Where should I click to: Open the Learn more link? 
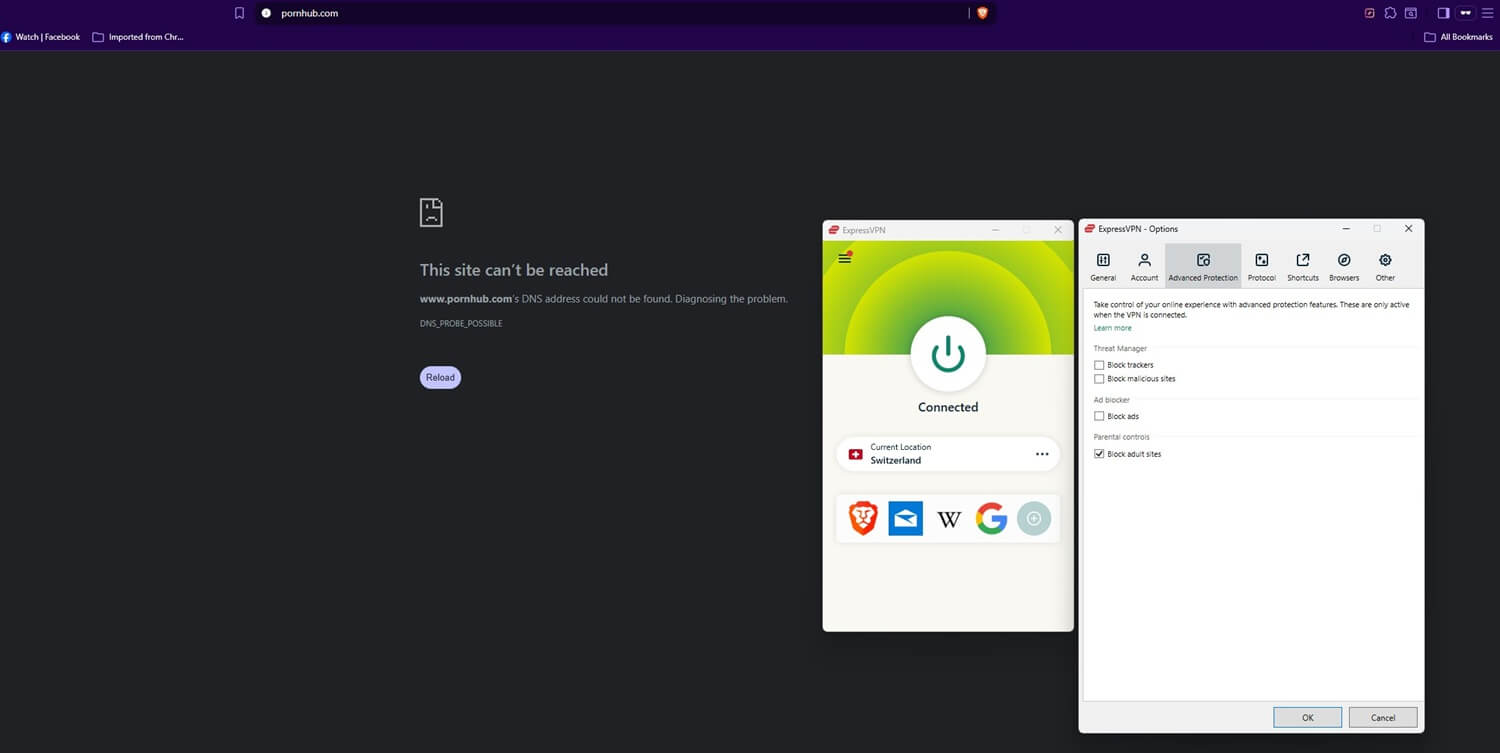(x=1112, y=327)
